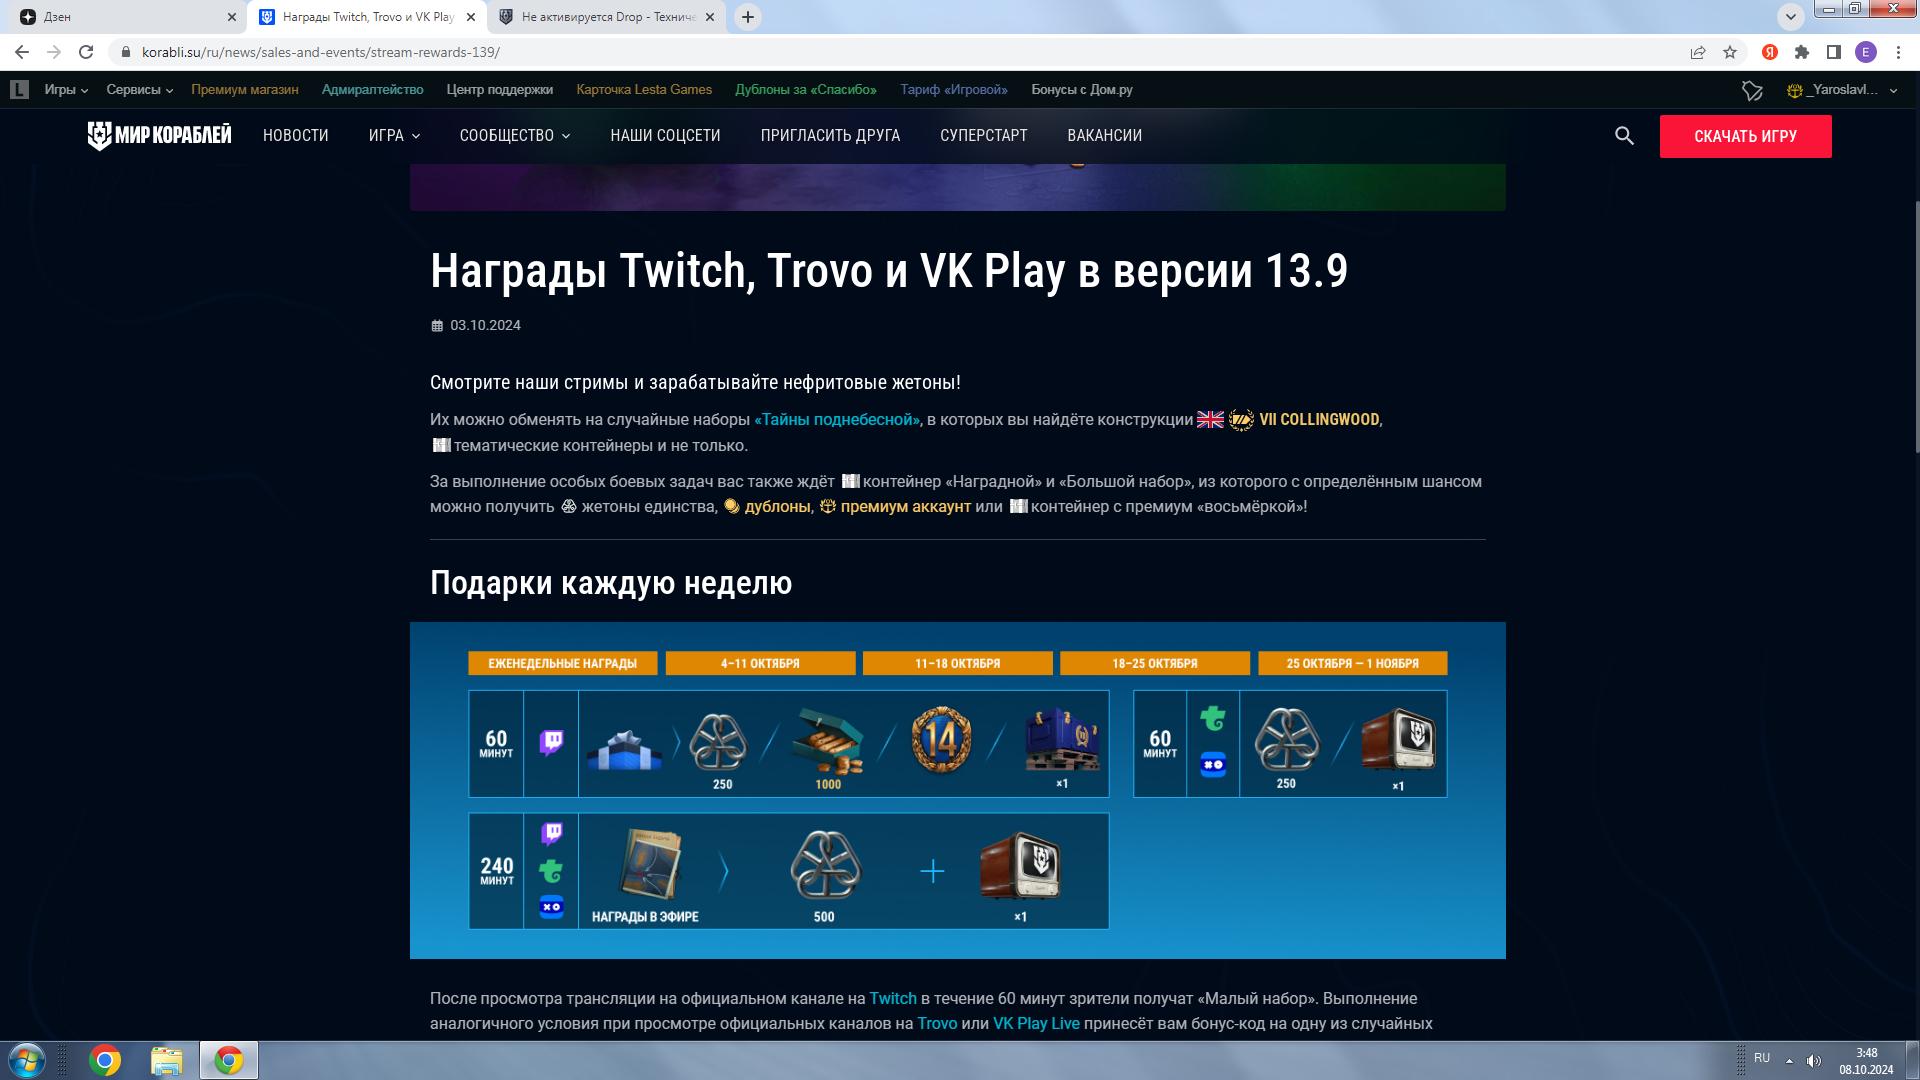1920x1080 pixels.
Task: Click the notifications icon near username
Action: coord(1752,90)
